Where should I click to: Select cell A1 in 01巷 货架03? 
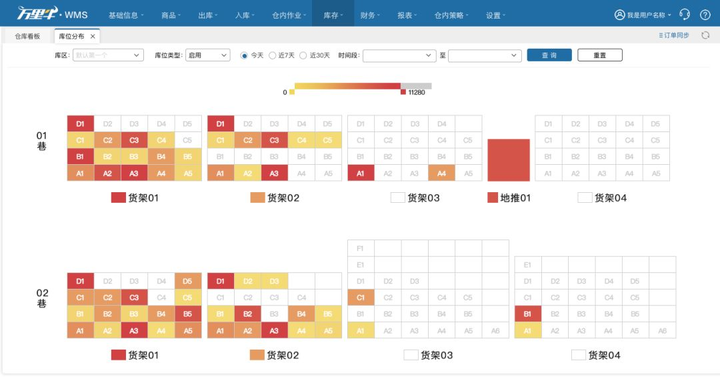[360, 173]
